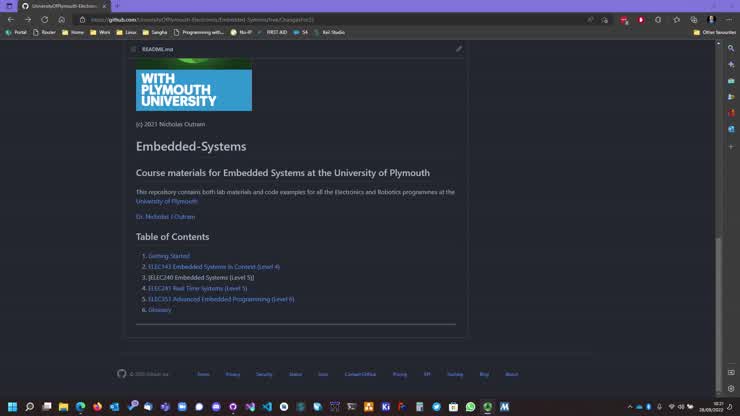Click the address bar URL field
This screenshot has width=740, height=416.
(x=300, y=19)
